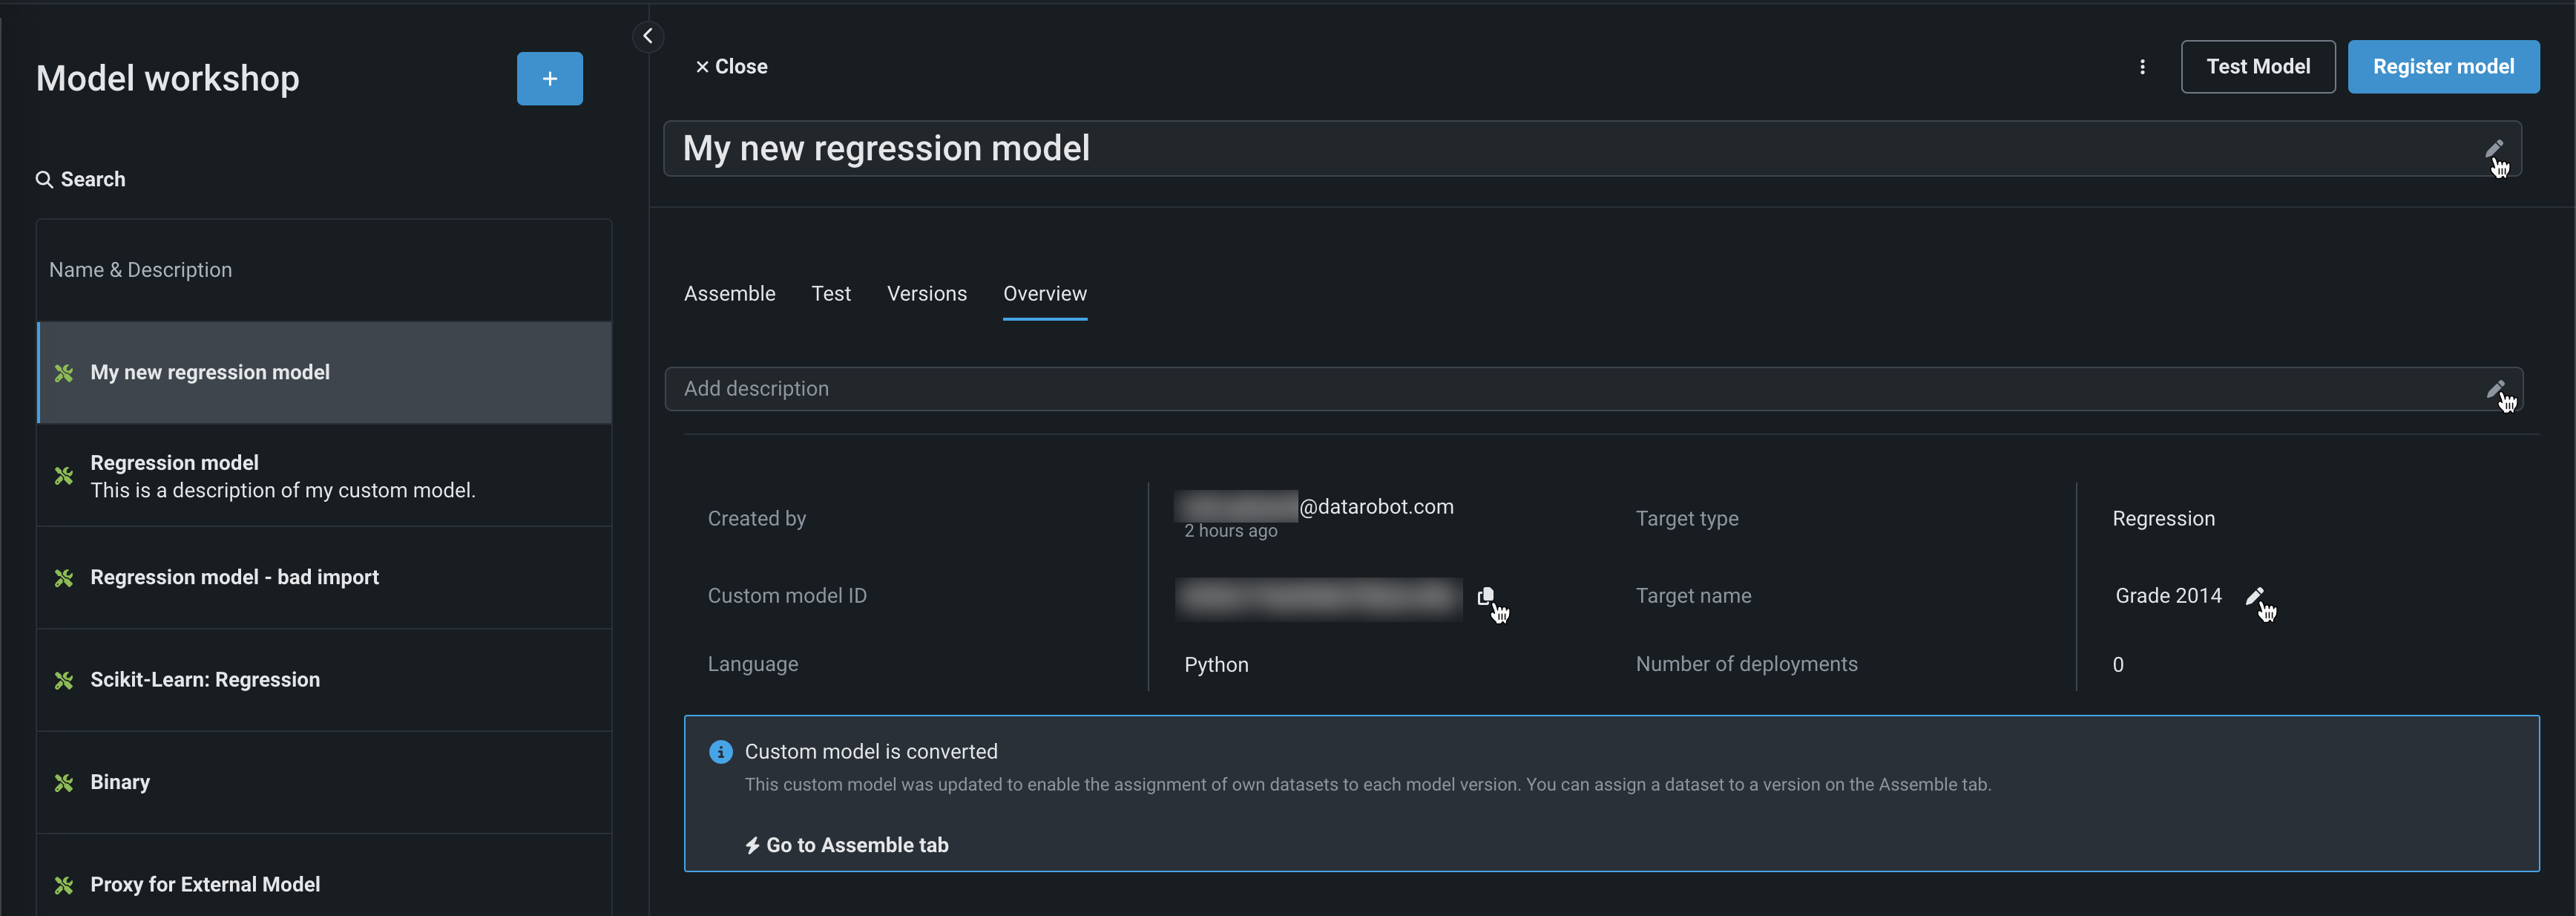Click the Register model button

point(2442,67)
